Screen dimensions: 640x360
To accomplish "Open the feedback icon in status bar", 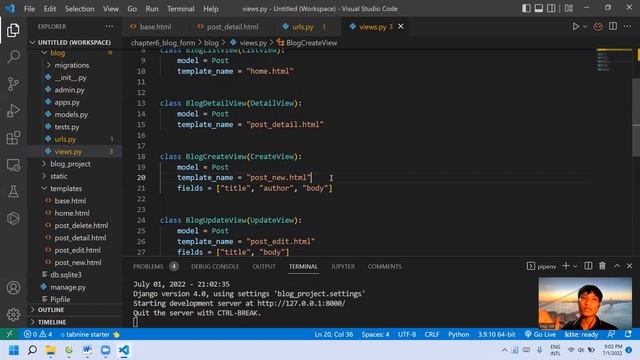I will 611,334.
